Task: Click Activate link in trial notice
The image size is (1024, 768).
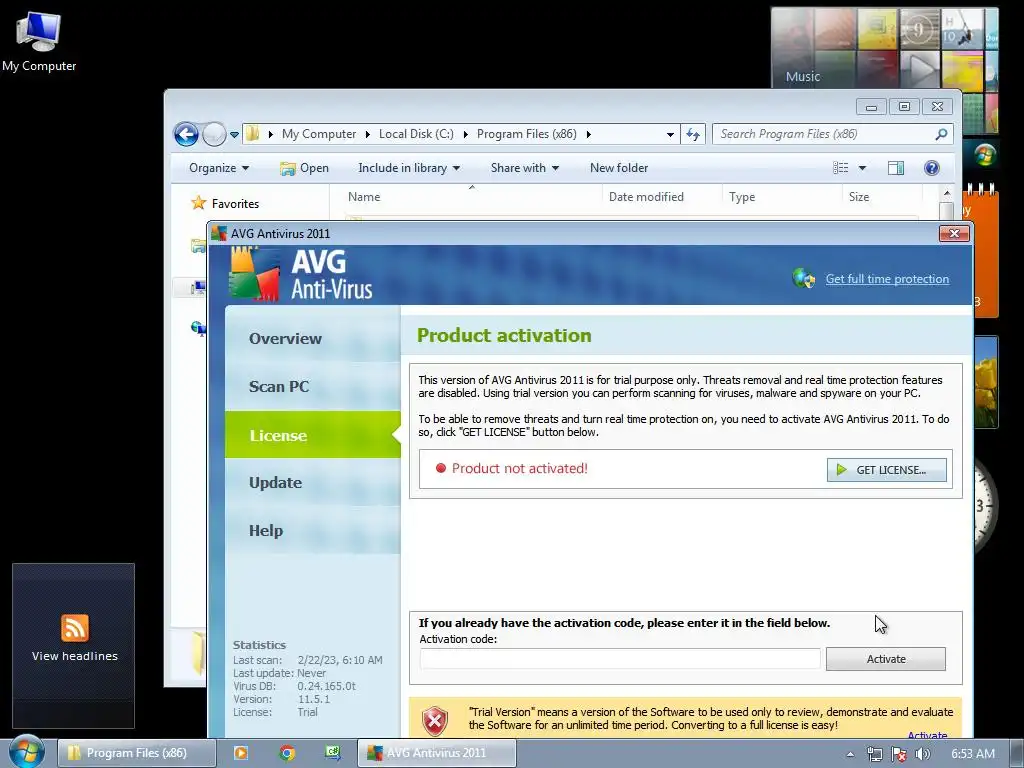Action: tap(927, 736)
